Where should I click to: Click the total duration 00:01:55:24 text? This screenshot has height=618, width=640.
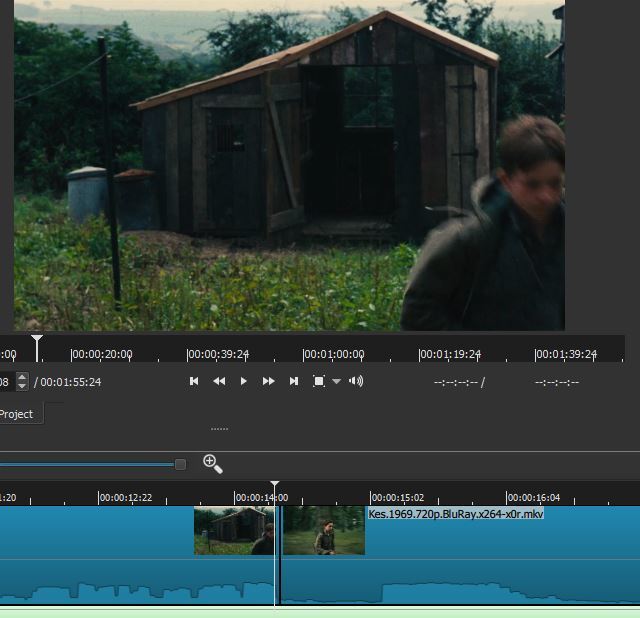point(71,382)
